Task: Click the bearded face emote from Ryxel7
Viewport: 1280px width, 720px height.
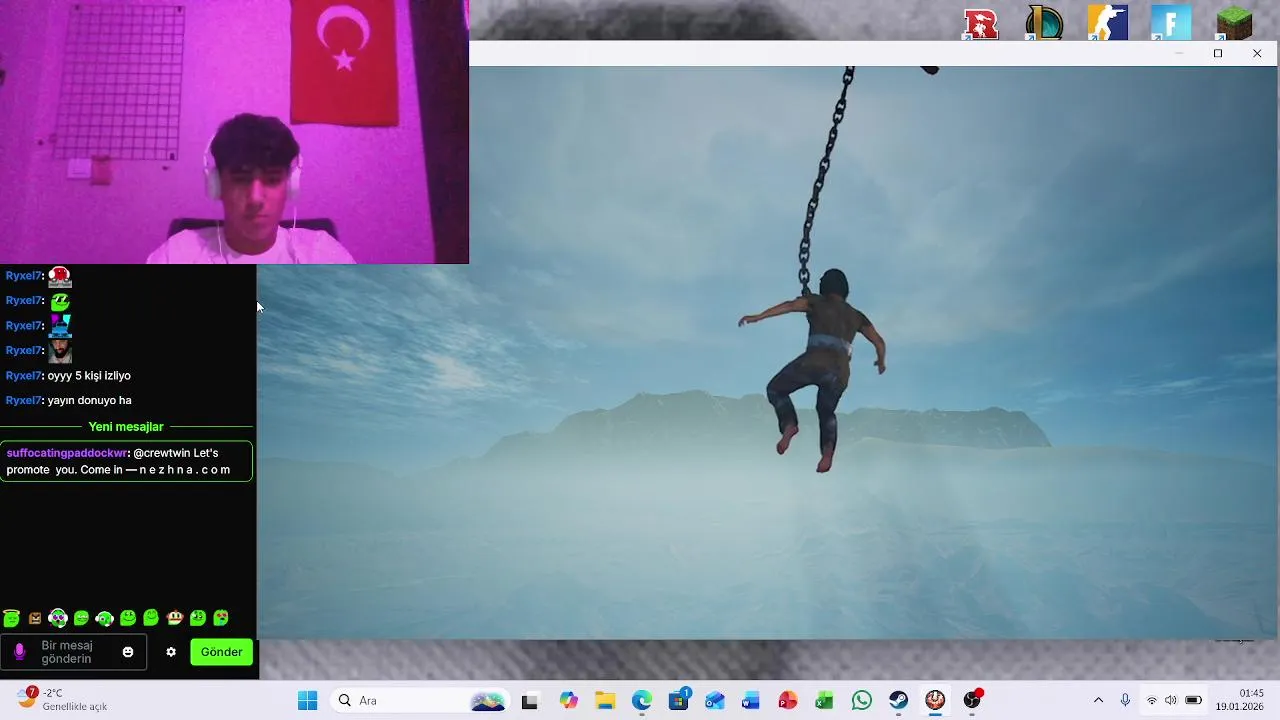Action: (60, 351)
